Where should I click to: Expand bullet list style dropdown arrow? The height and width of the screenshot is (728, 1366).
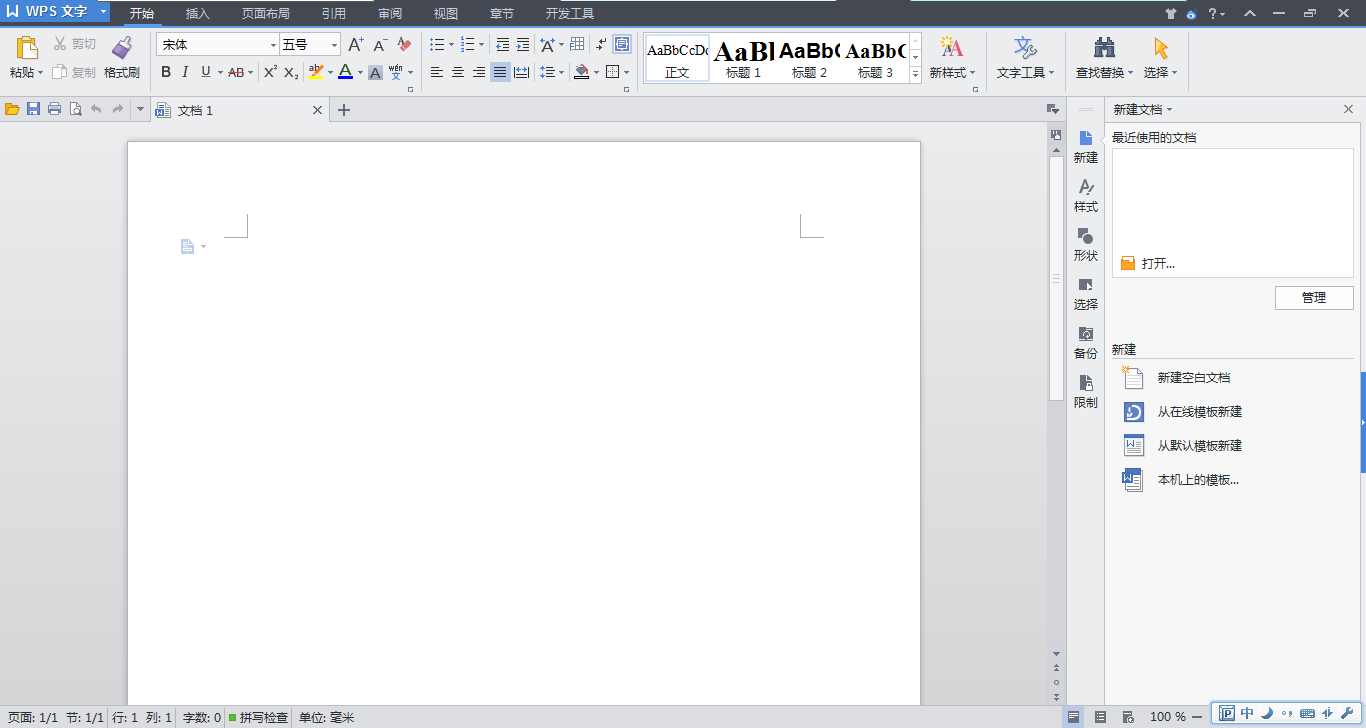click(451, 45)
